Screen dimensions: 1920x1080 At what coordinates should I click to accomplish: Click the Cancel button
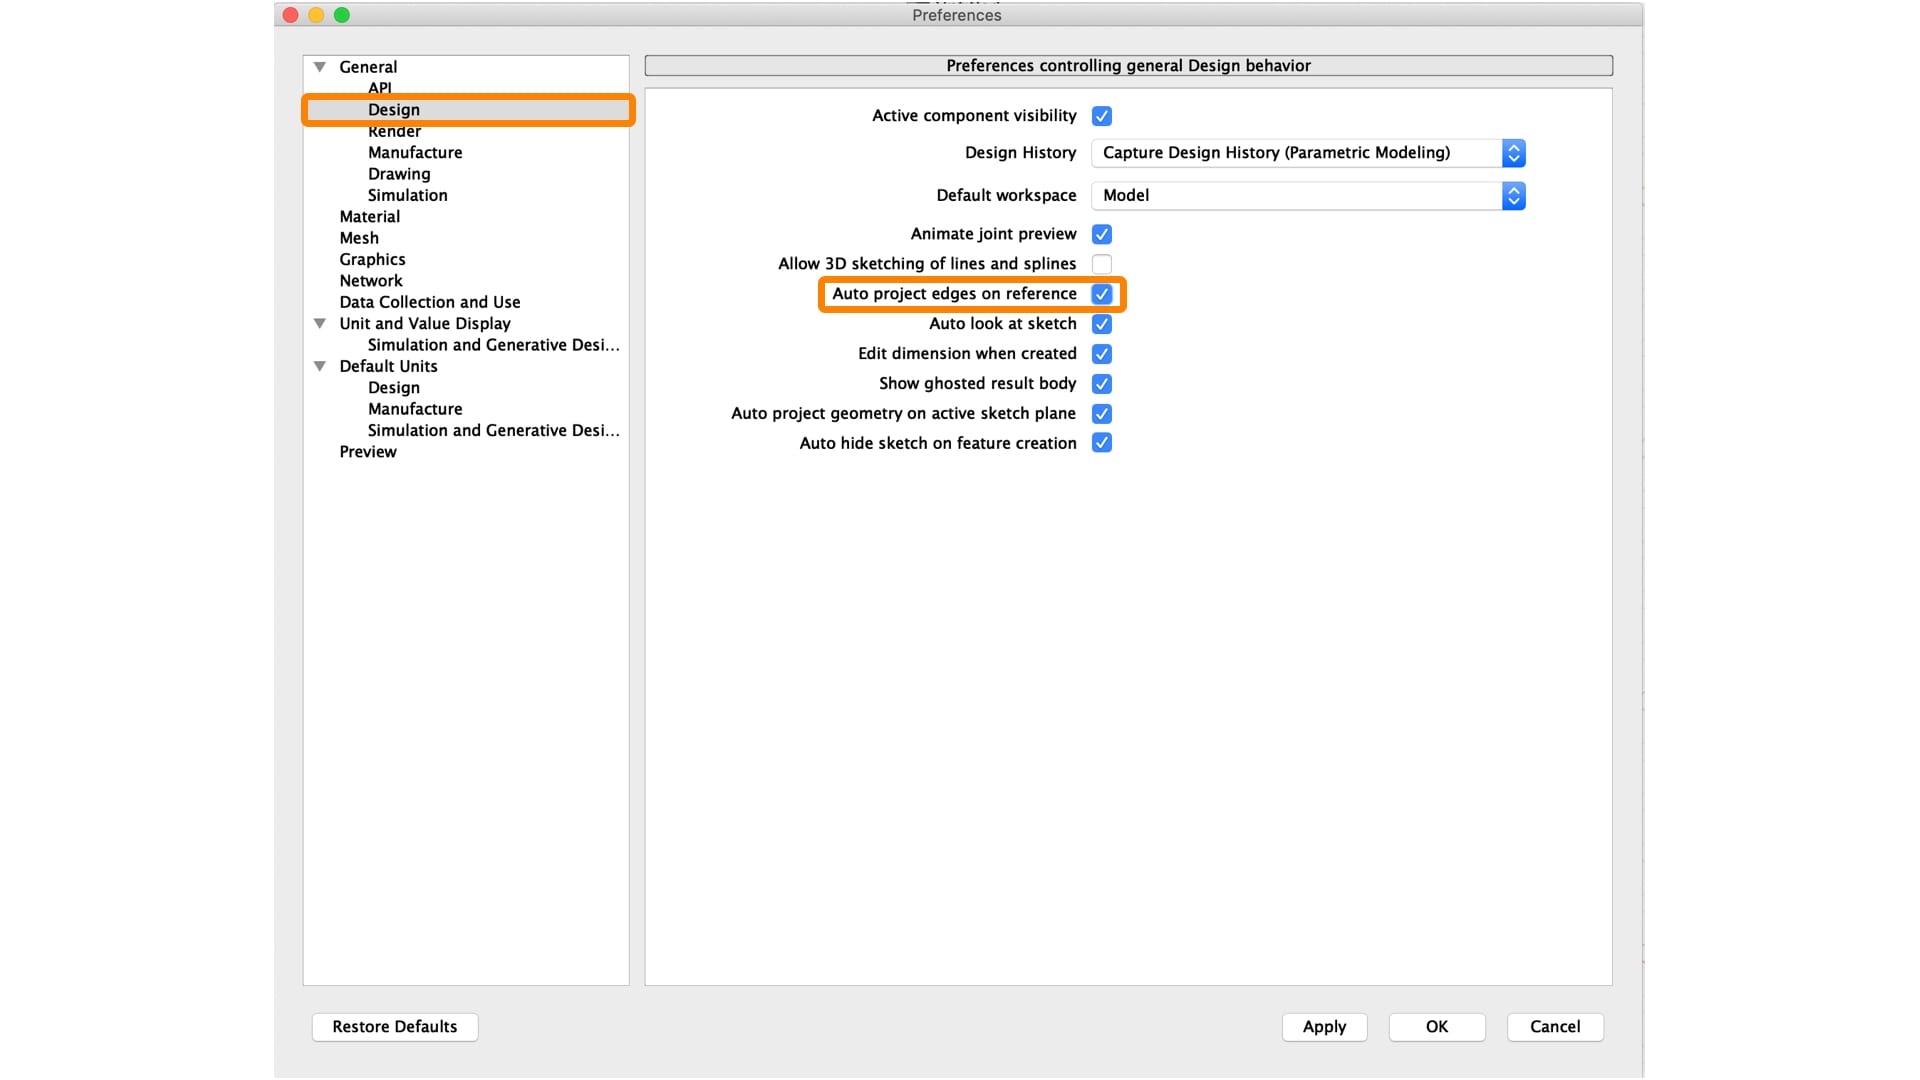(x=1555, y=1027)
